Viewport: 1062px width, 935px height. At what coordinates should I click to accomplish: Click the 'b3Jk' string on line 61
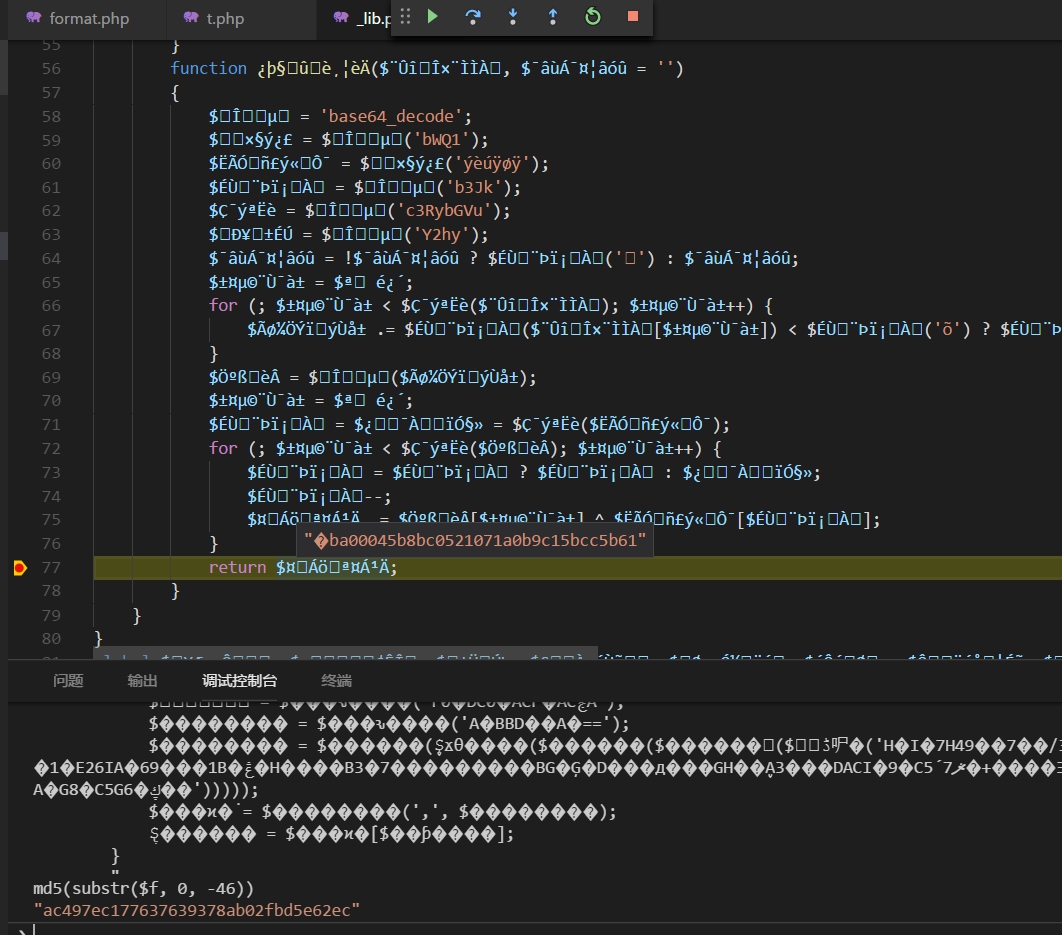[x=474, y=187]
